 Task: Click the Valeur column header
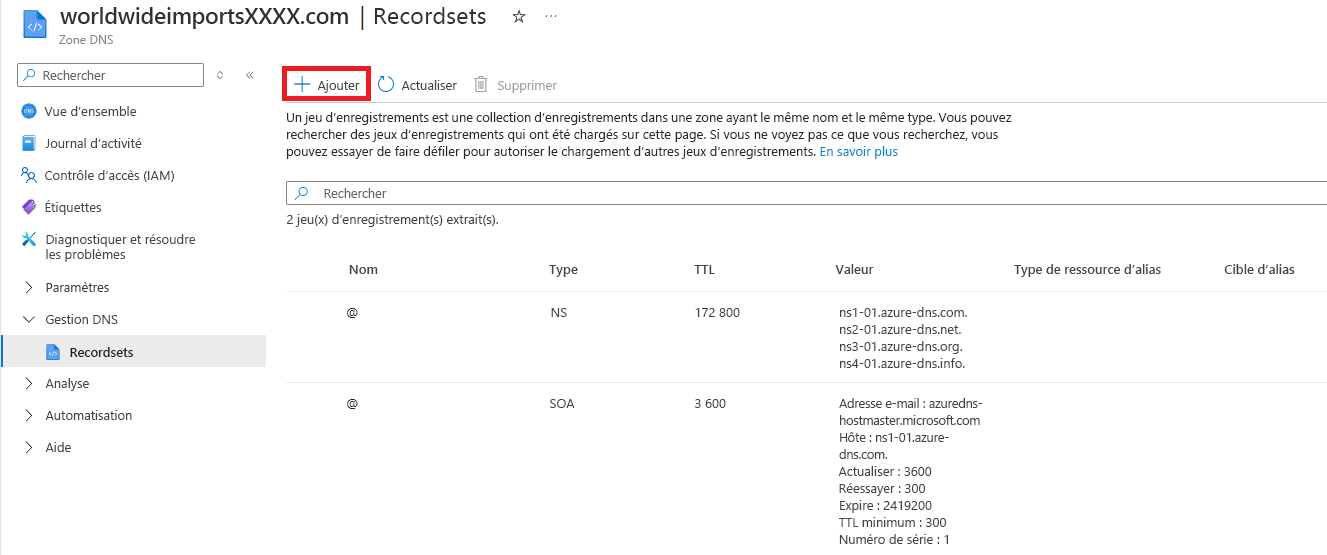click(x=854, y=270)
